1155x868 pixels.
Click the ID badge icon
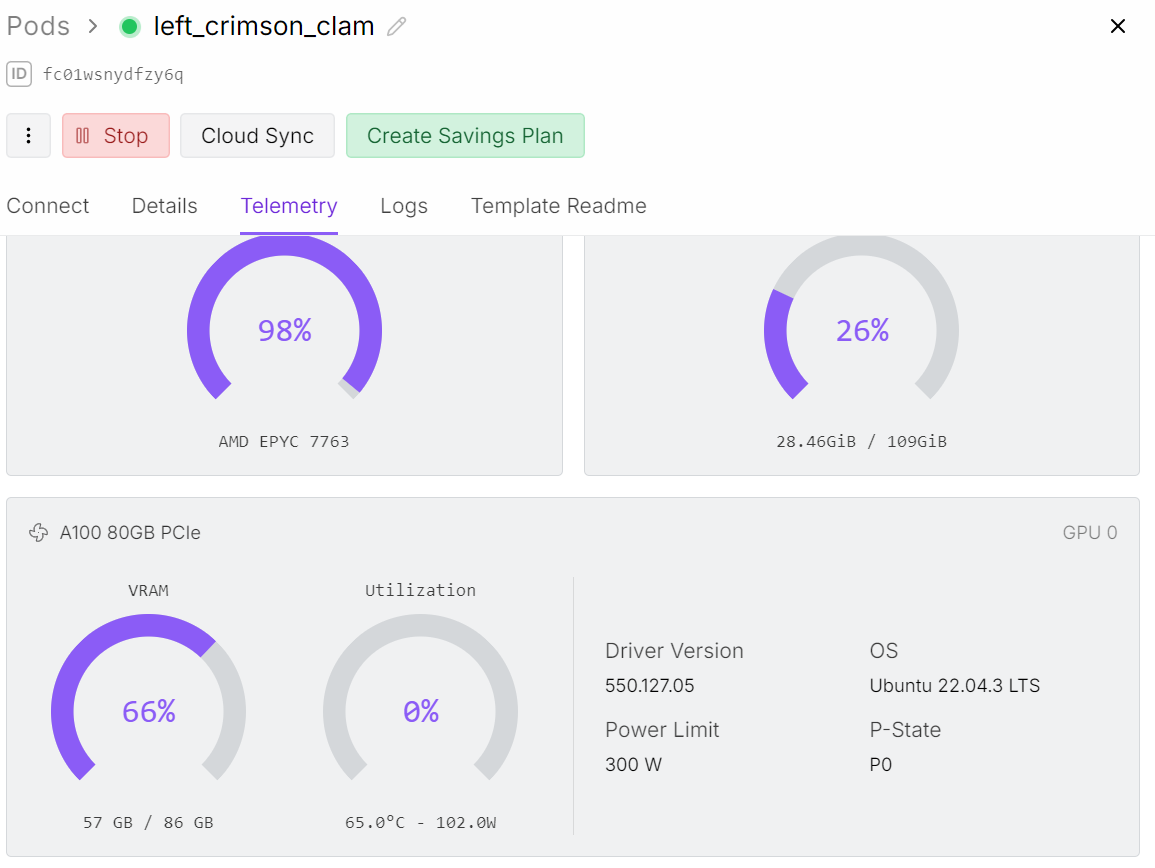click(x=19, y=74)
